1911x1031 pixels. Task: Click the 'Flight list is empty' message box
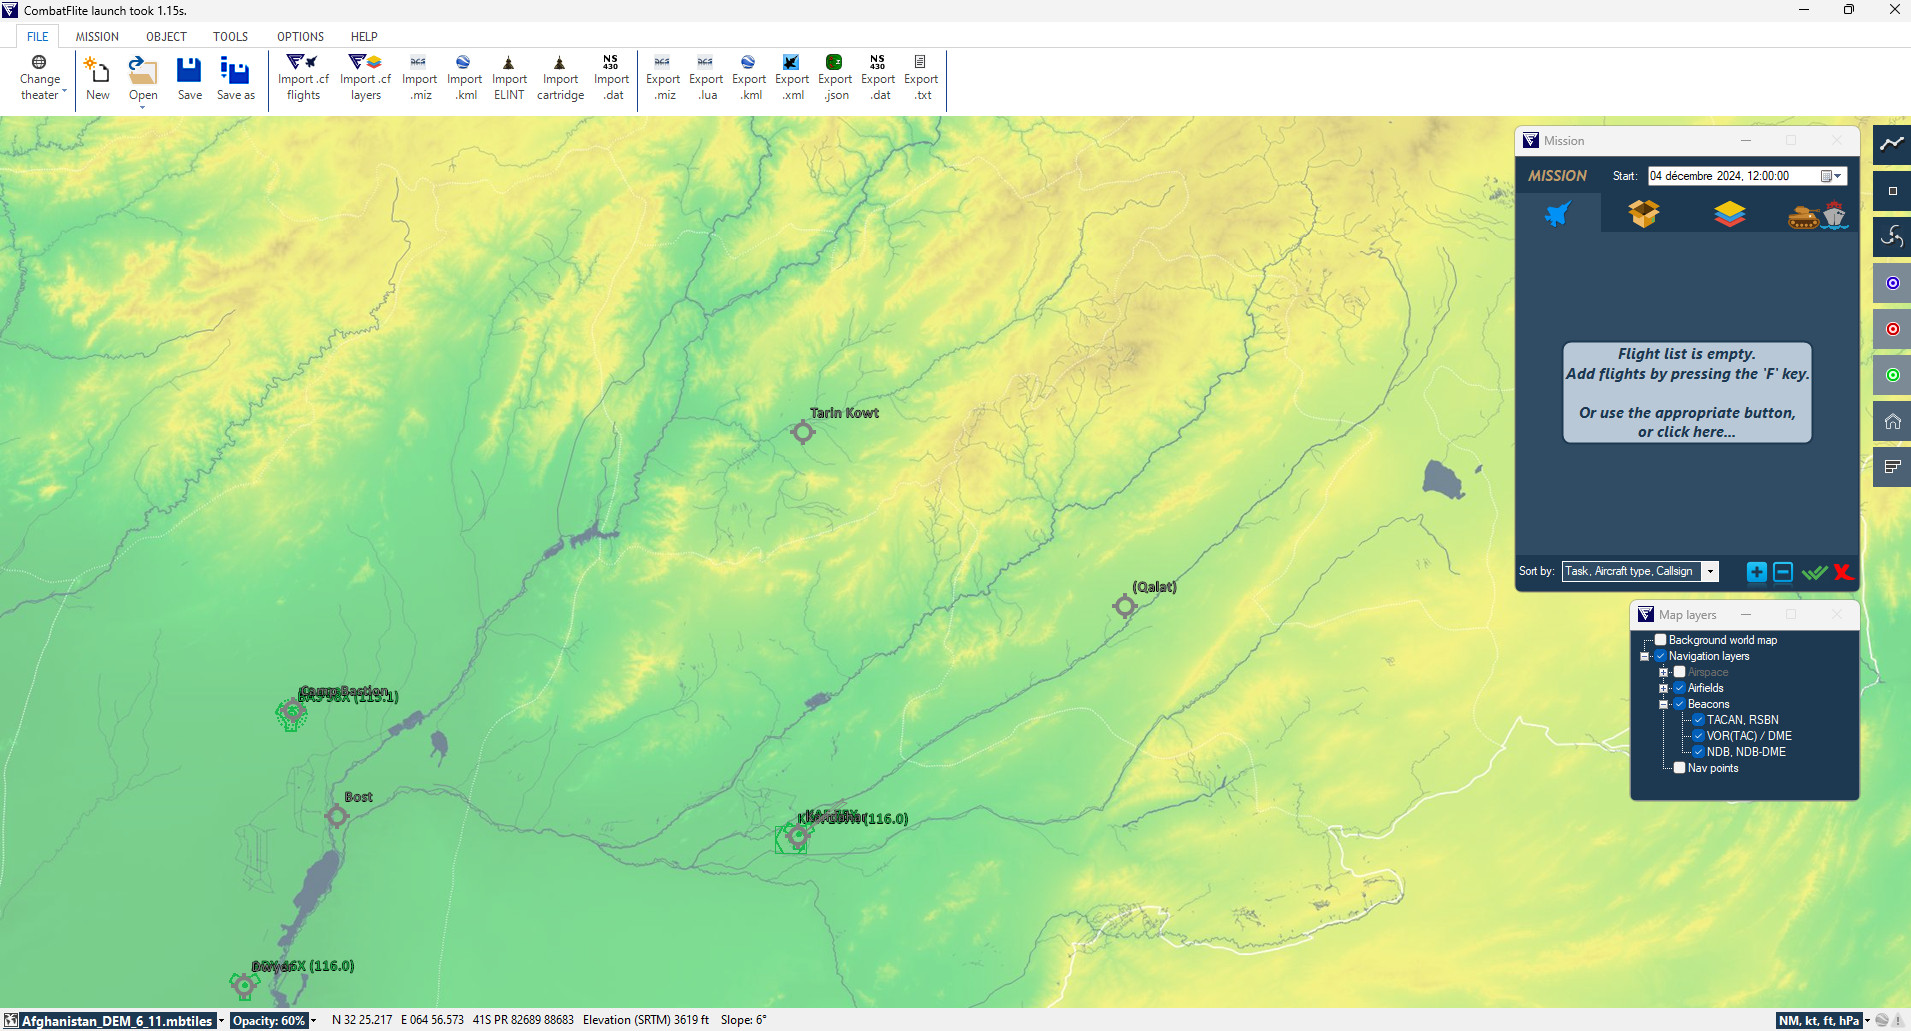tap(1687, 392)
